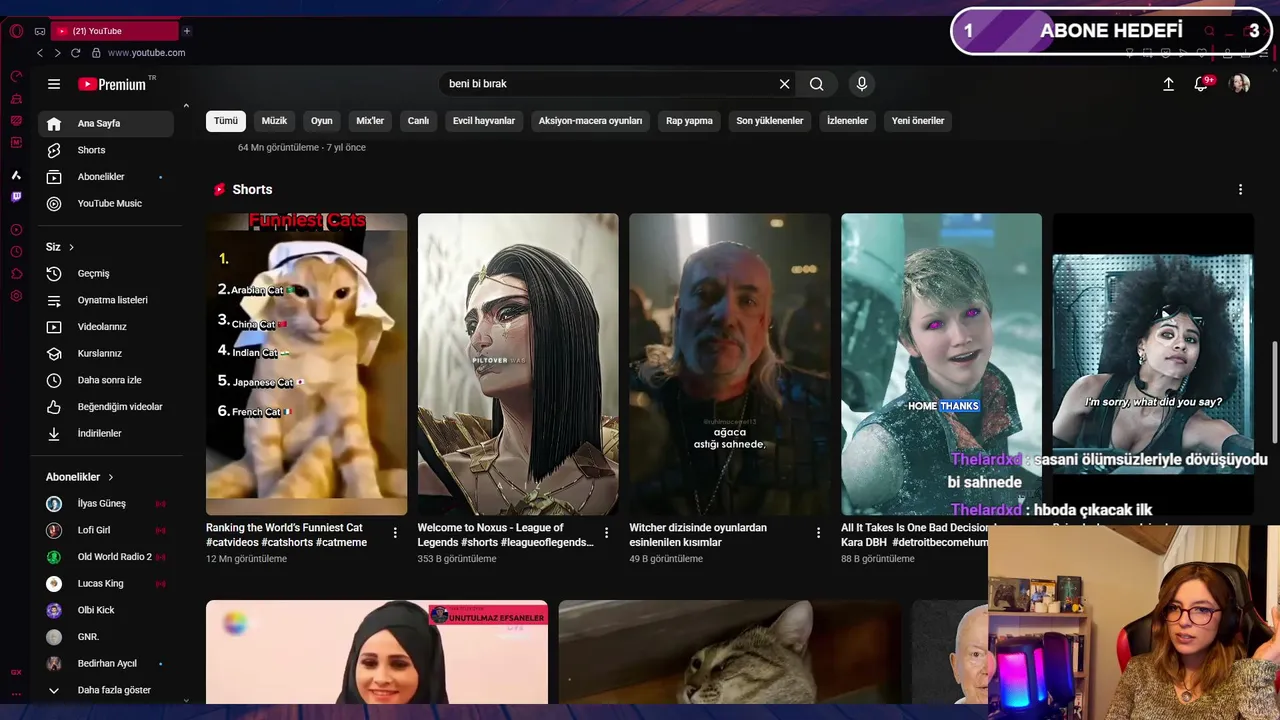
Task: Go forward in browser
Action: [57, 53]
